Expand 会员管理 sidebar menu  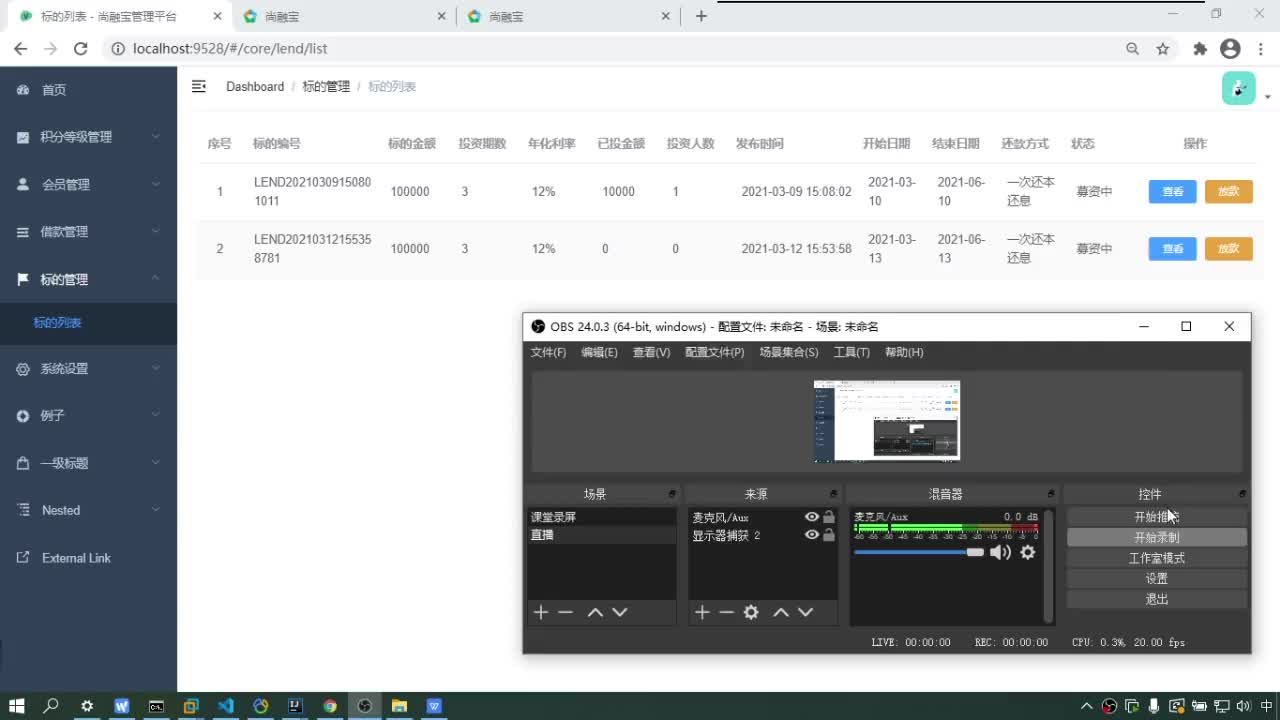pos(88,184)
